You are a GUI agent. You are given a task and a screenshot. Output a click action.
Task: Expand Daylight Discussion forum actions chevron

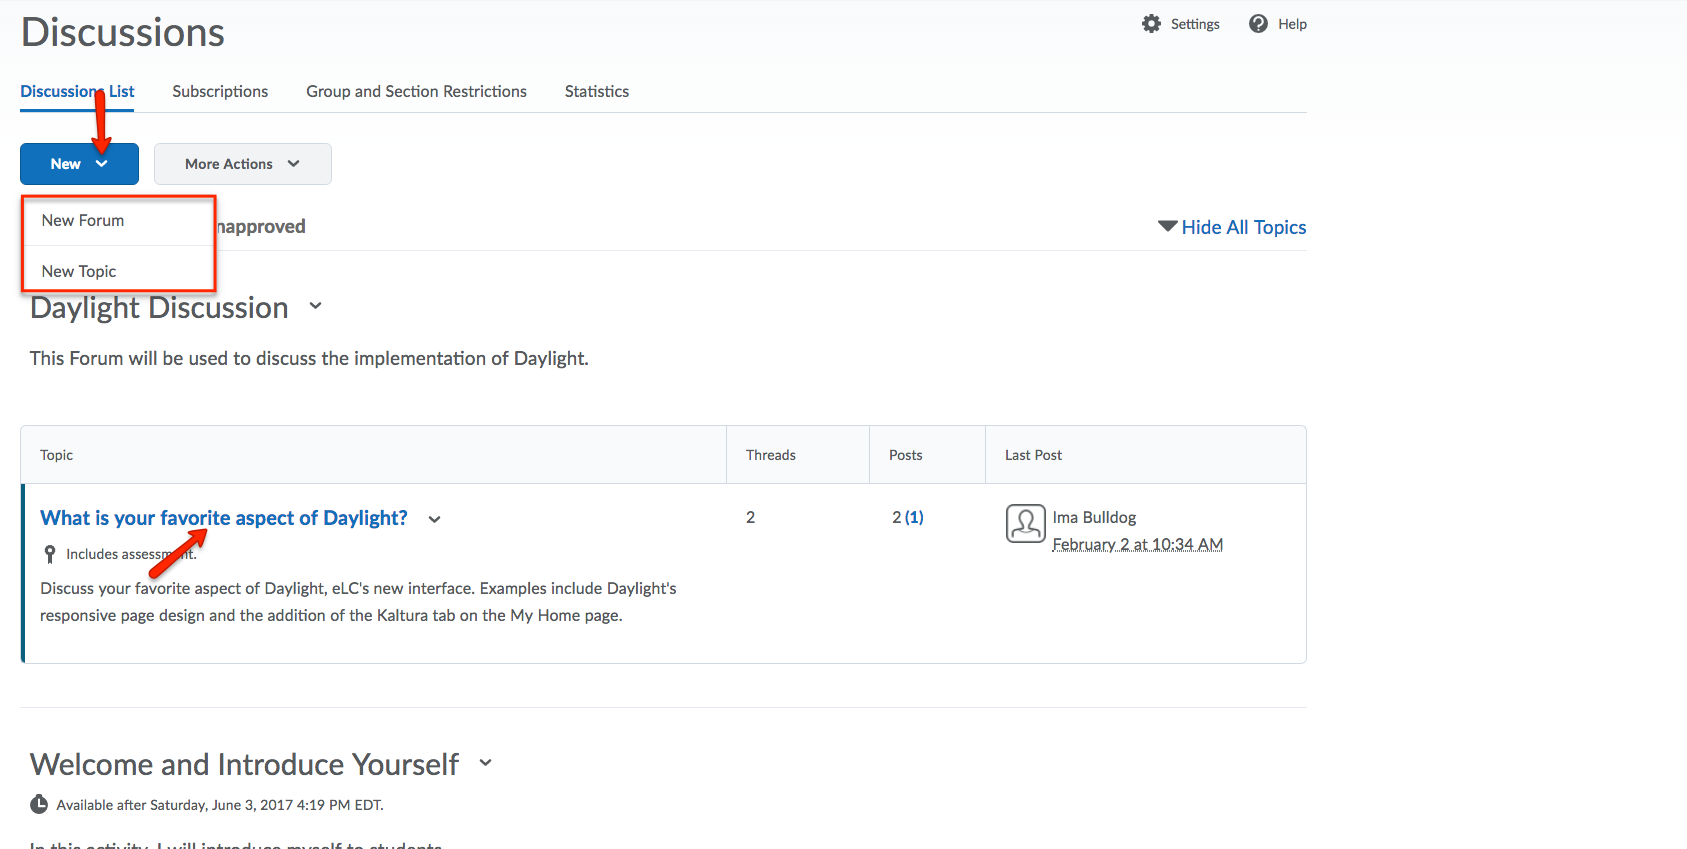[315, 307]
